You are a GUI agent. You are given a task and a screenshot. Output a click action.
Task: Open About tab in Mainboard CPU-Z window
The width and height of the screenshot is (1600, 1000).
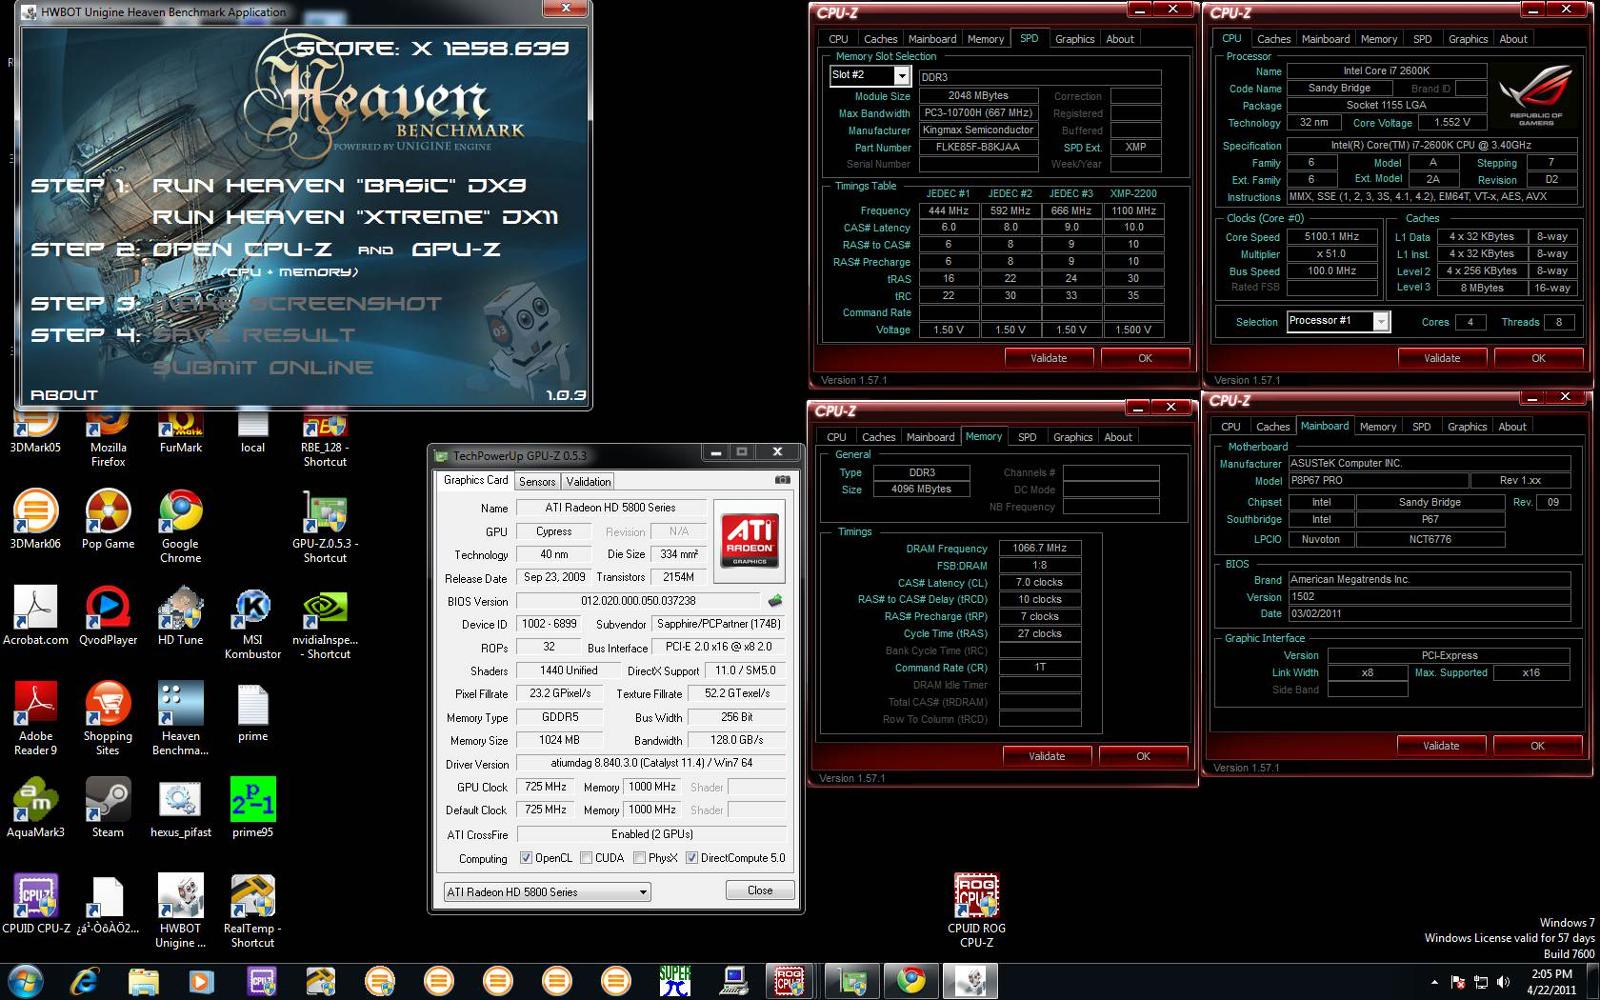(x=1512, y=426)
